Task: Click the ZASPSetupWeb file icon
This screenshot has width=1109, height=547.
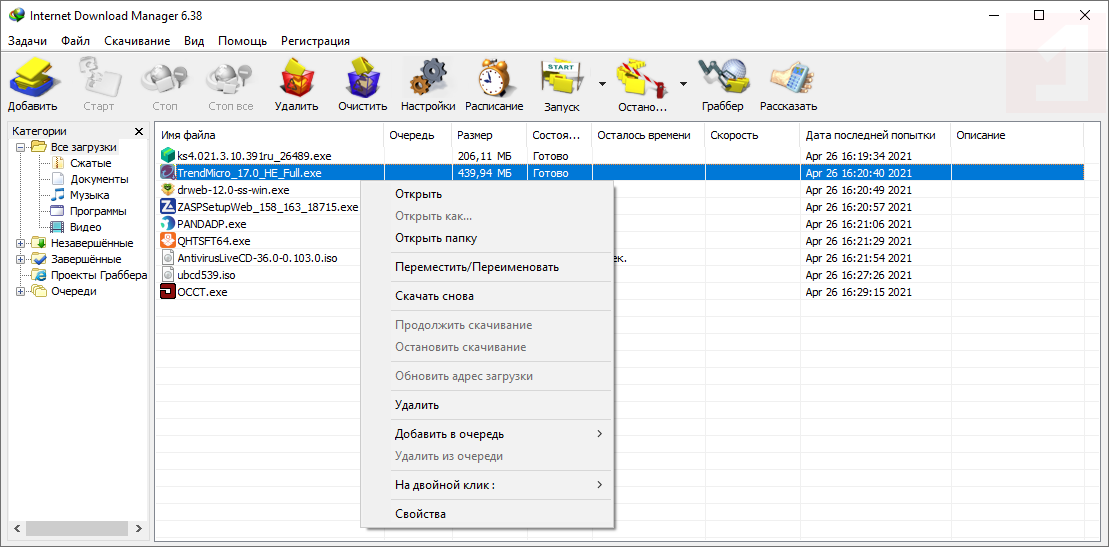Action: pyautogui.click(x=168, y=207)
